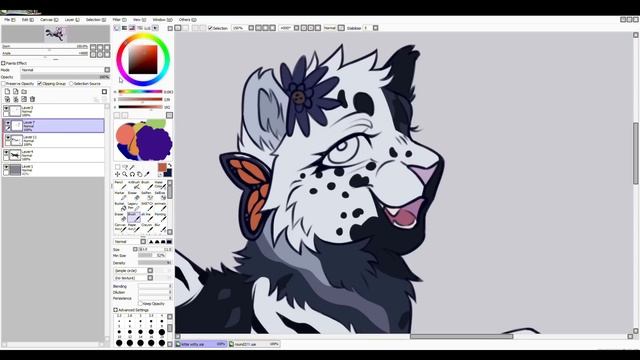Create a new linework layer
The height and width of the screenshot is (360, 640).
[x=16, y=91]
